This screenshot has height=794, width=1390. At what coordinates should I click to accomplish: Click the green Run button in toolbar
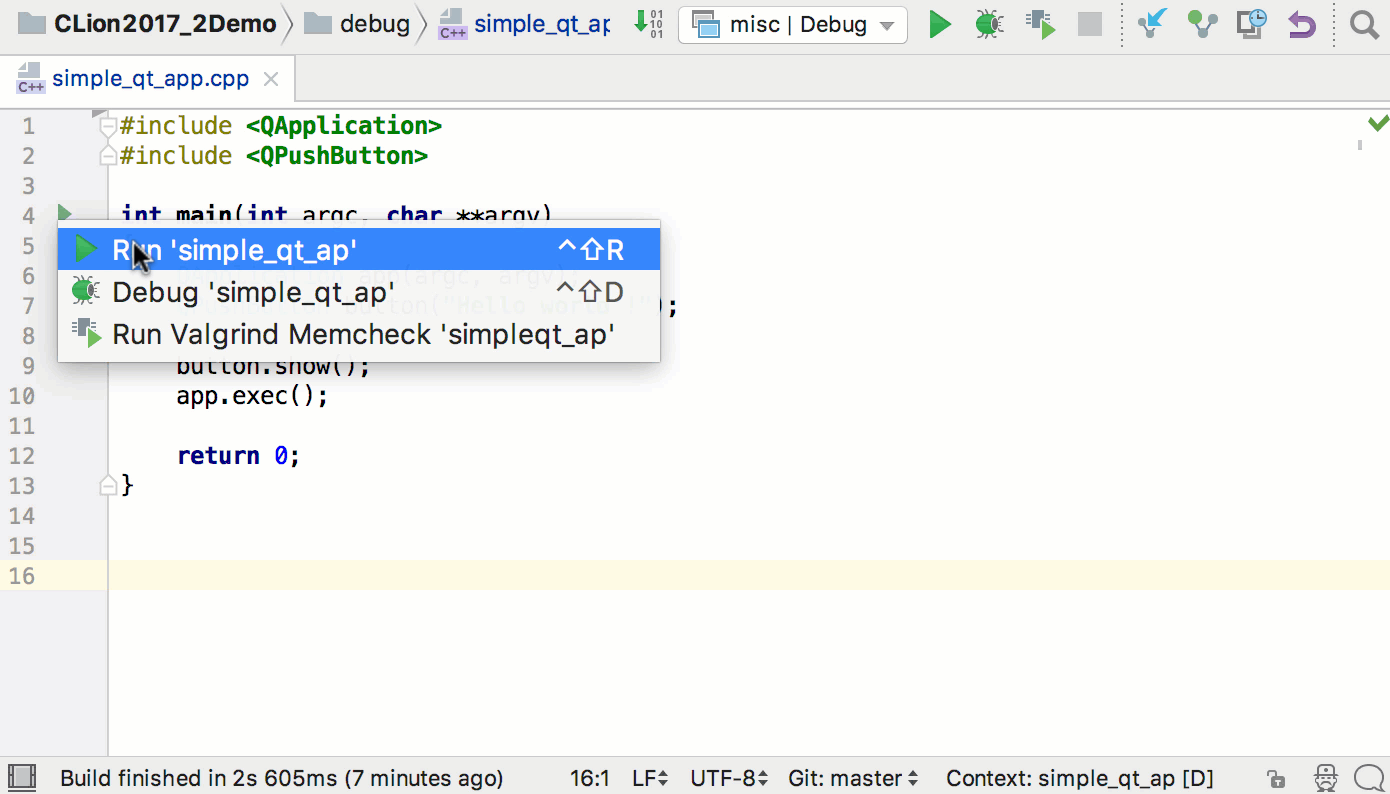[939, 25]
